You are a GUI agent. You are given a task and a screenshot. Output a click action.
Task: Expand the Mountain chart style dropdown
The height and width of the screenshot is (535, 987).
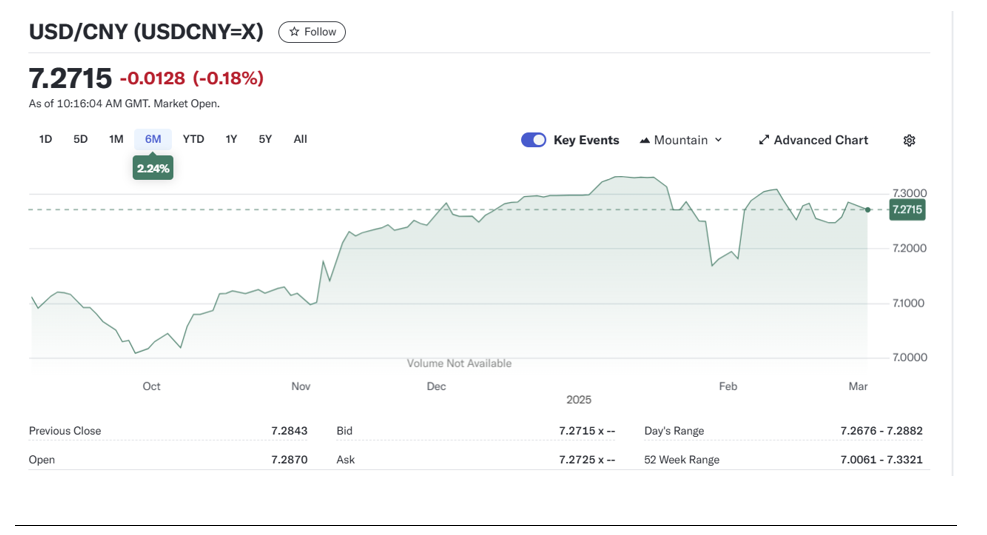[681, 140]
